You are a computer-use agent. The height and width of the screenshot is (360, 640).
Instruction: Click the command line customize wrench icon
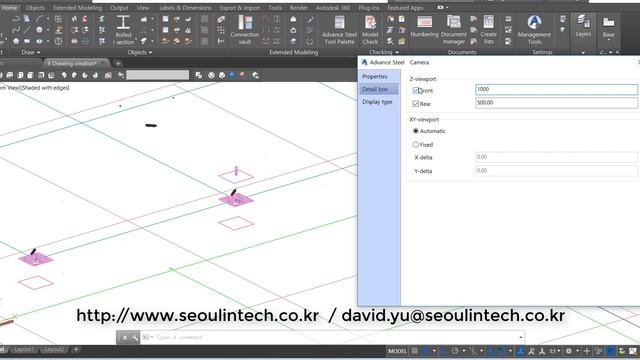coord(134,338)
